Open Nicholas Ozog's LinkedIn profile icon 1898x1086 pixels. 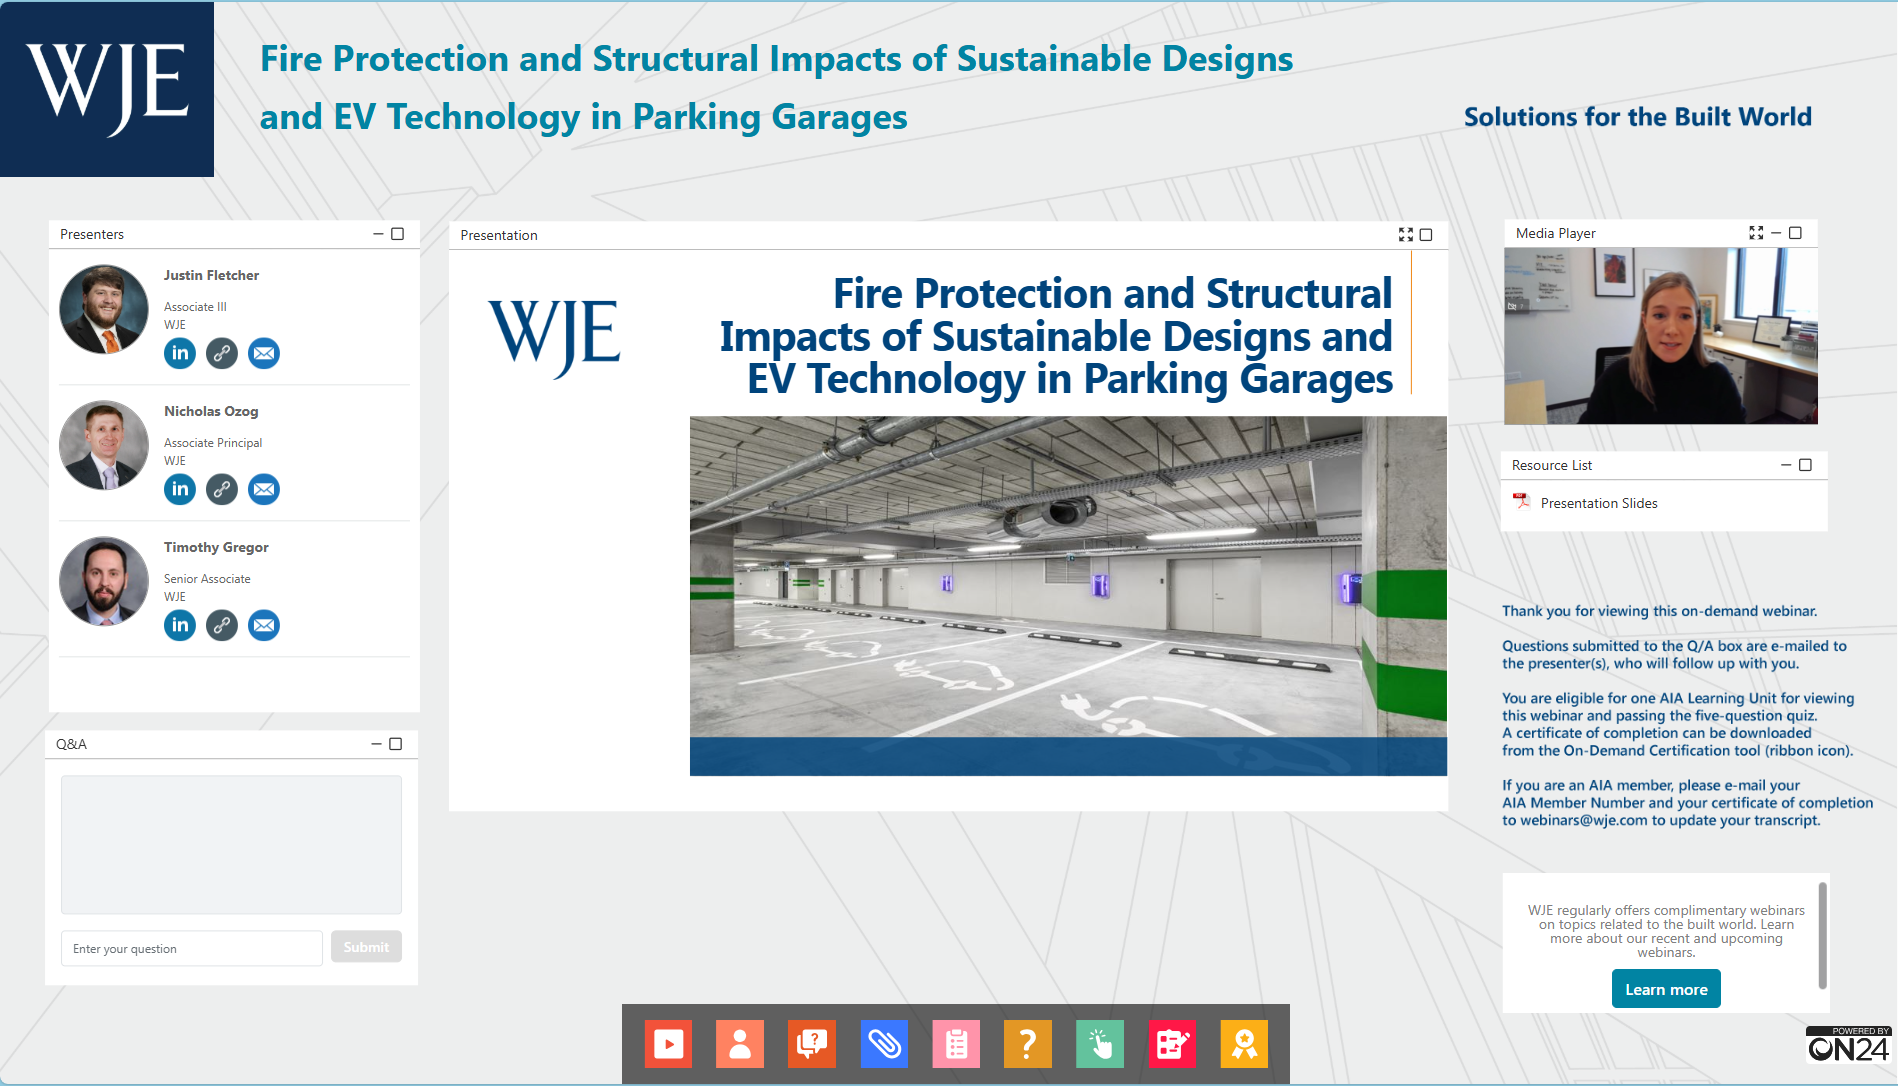point(180,489)
